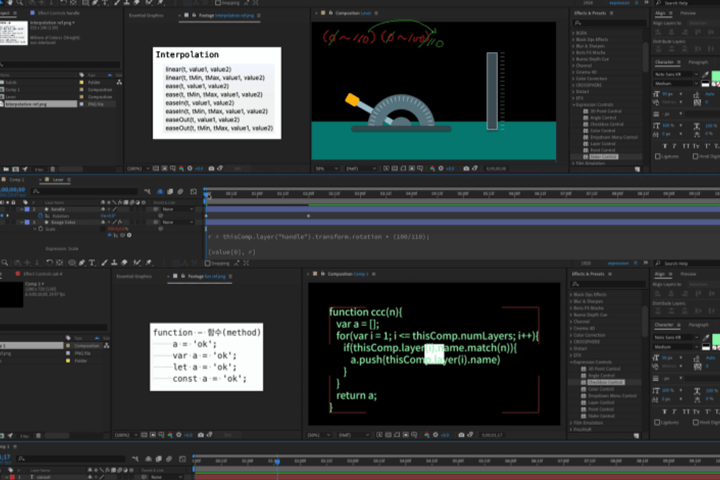The height and width of the screenshot is (480, 720).
Task: Enable Ligatures in lower Character panel
Action: point(657,422)
